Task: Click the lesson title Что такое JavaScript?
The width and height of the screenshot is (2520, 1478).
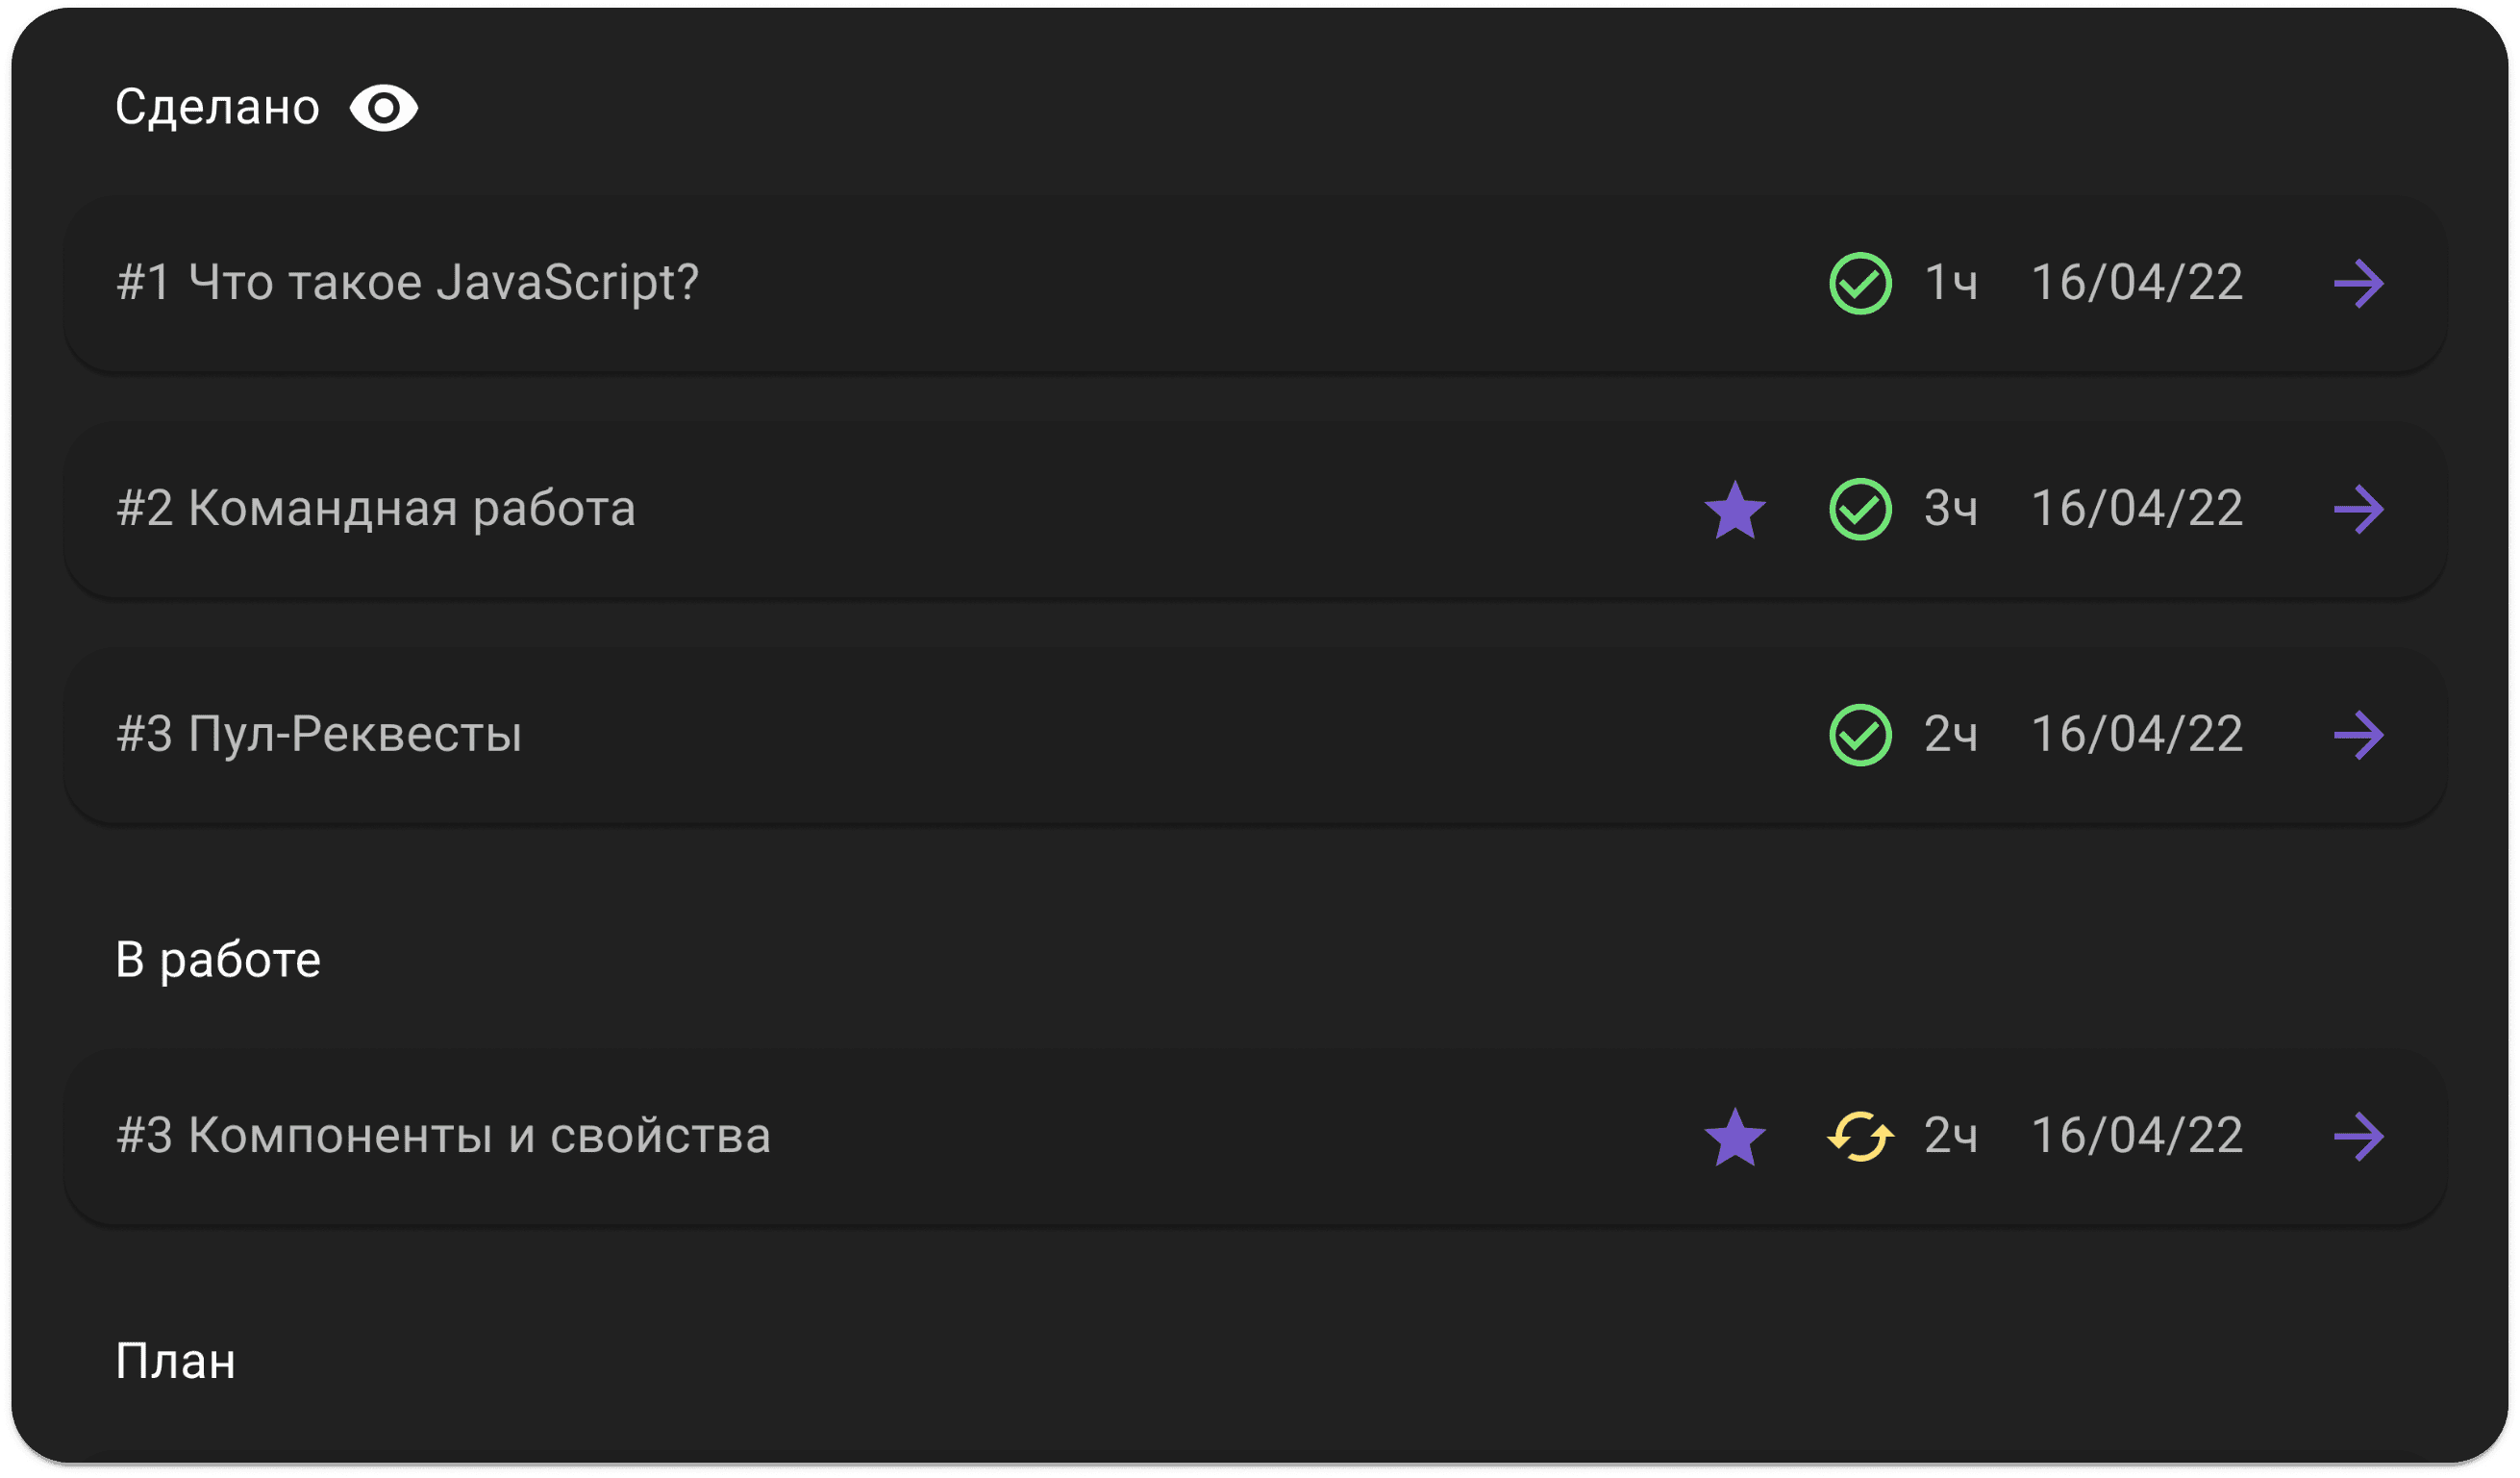Action: pyautogui.click(x=407, y=283)
